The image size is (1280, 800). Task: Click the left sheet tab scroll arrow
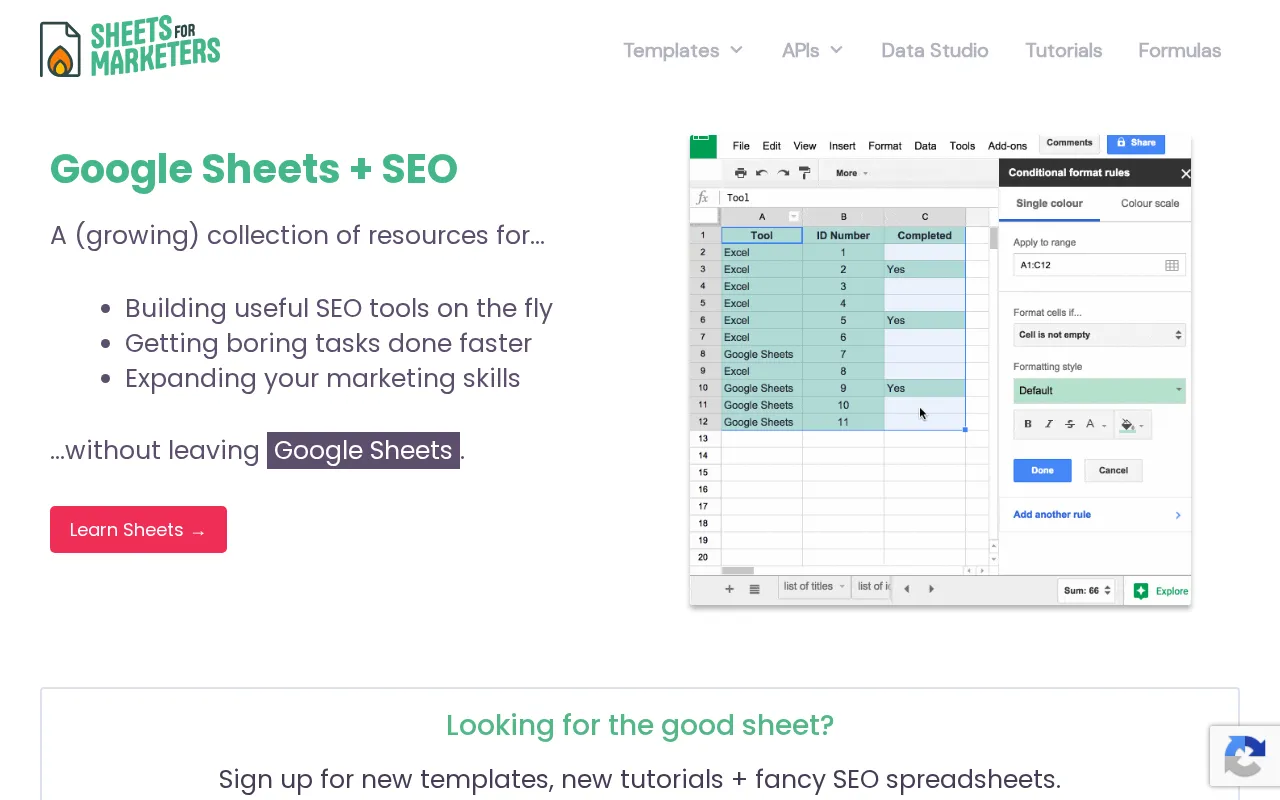907,589
